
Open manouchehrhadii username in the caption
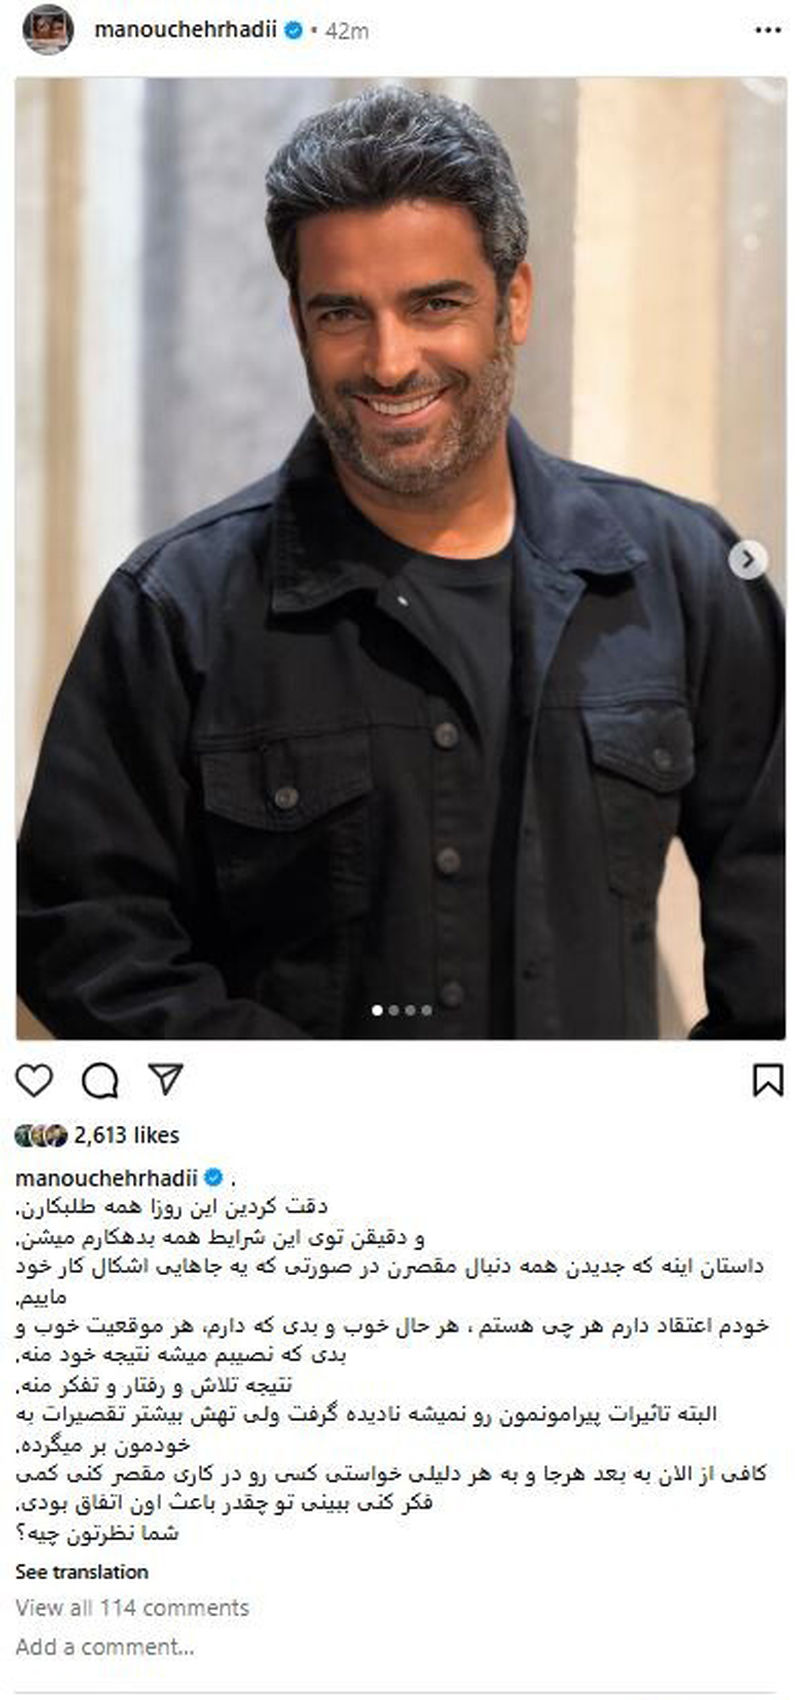pos(108,1176)
